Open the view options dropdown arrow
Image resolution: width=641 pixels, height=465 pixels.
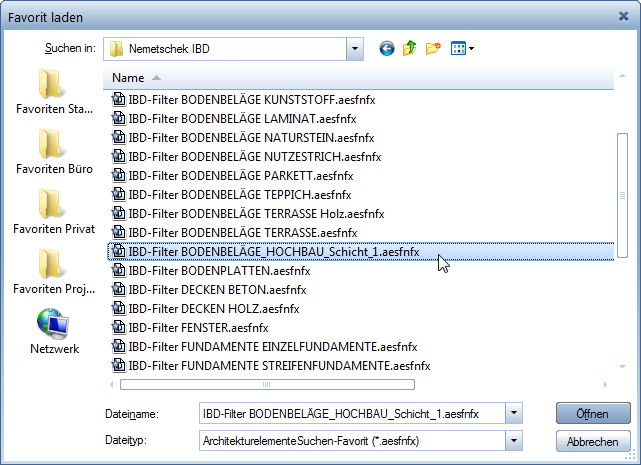pos(471,49)
